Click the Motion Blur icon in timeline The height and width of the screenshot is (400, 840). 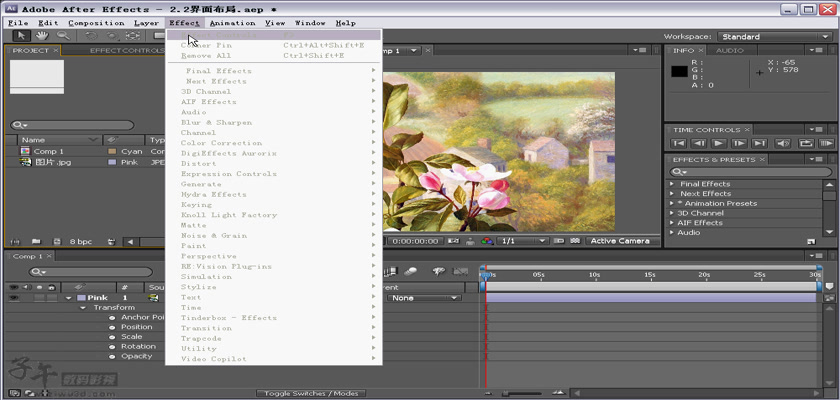pyautogui.click(x=411, y=272)
